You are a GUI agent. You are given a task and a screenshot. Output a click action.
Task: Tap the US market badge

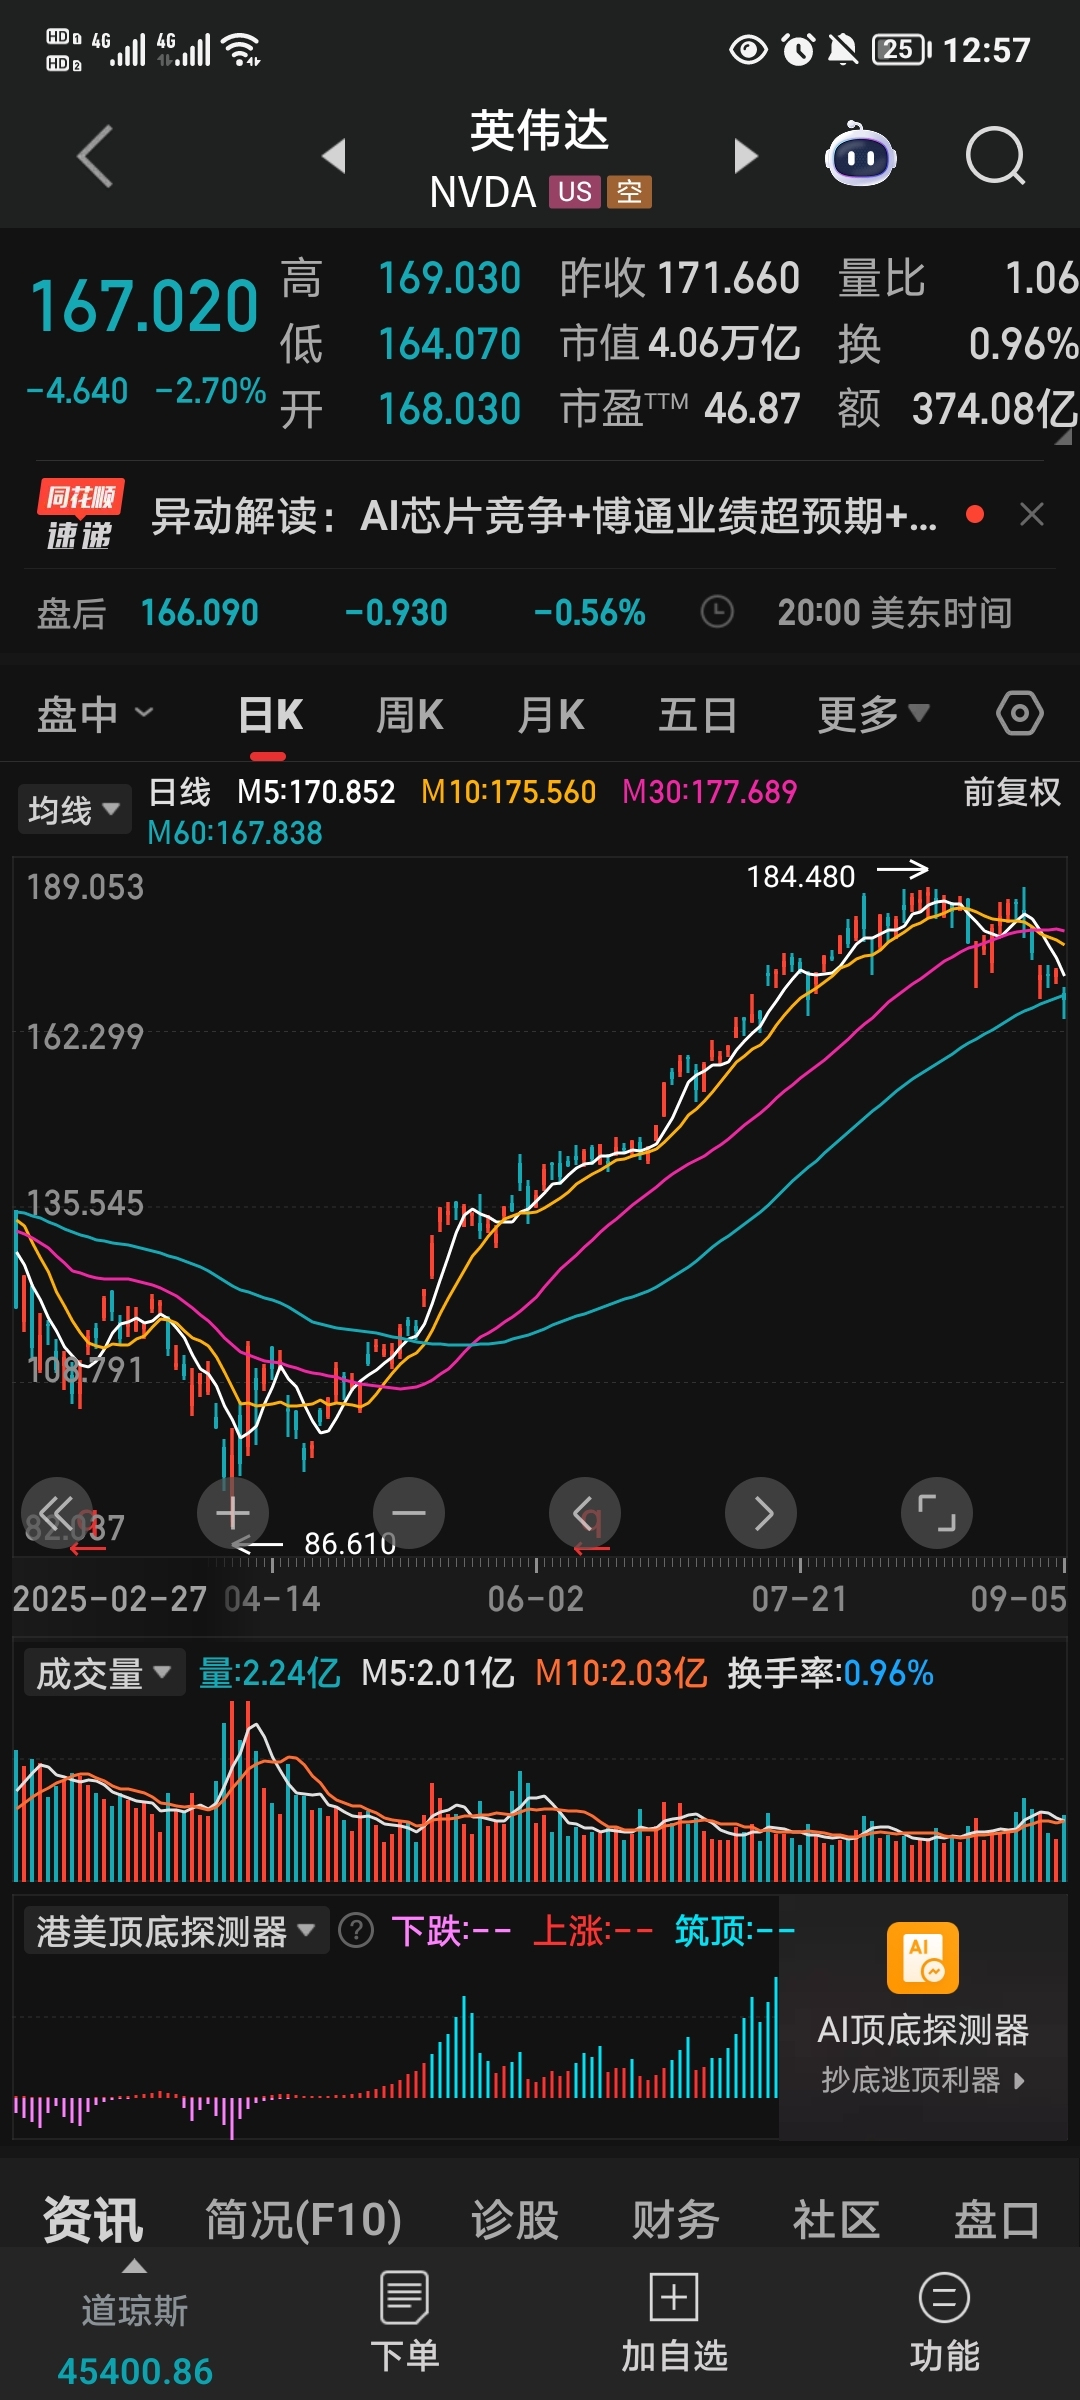[x=574, y=192]
